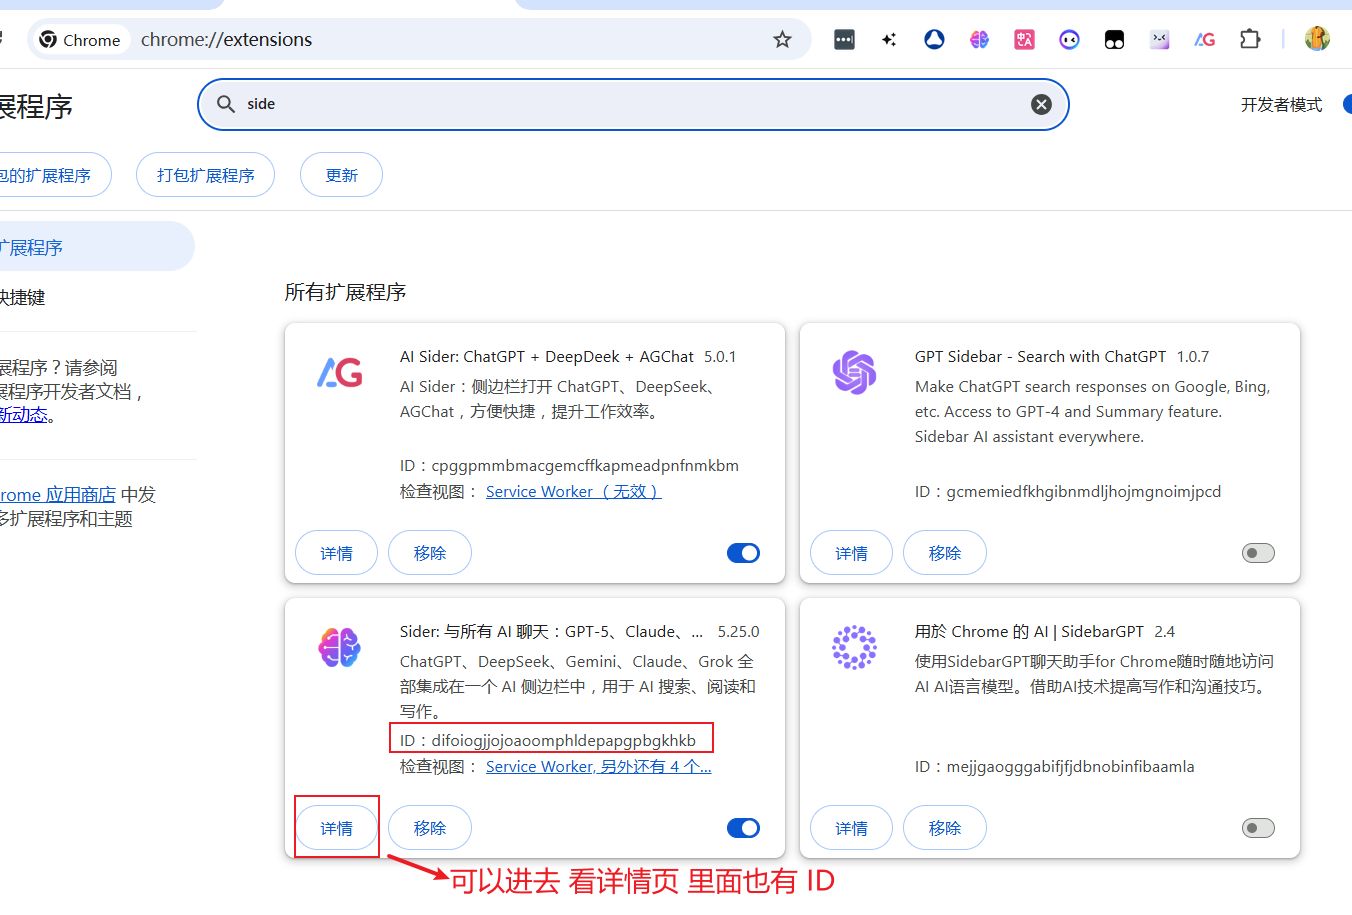The width and height of the screenshot is (1352, 915).
Task: Remove the GPT Sidebar extension
Action: click(x=944, y=553)
